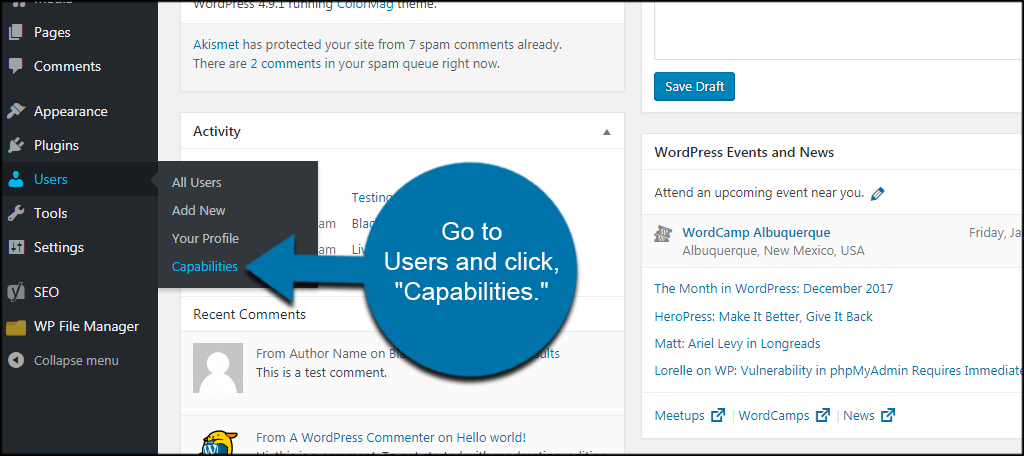This screenshot has height=456, width=1024.
Task: Choose All Users in the Users submenu
Action: pyautogui.click(x=197, y=182)
